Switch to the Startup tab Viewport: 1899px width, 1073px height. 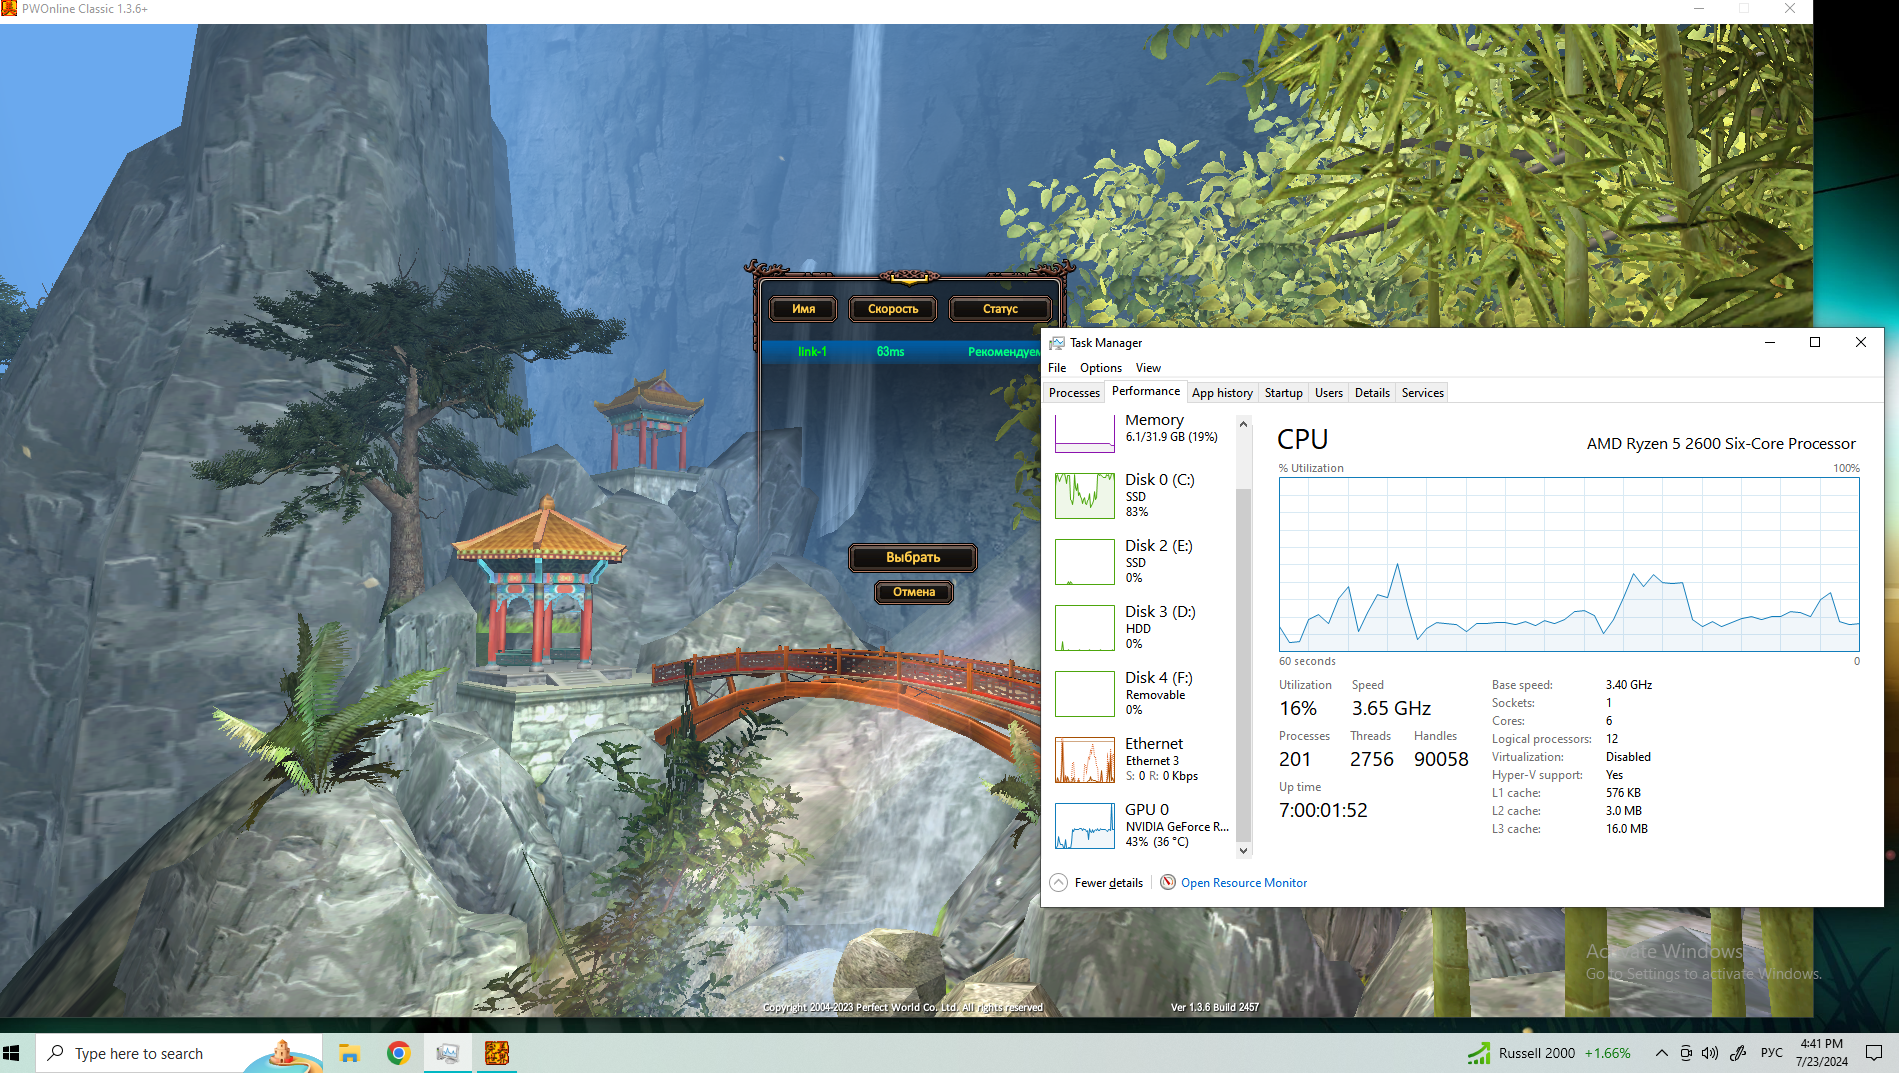point(1283,393)
